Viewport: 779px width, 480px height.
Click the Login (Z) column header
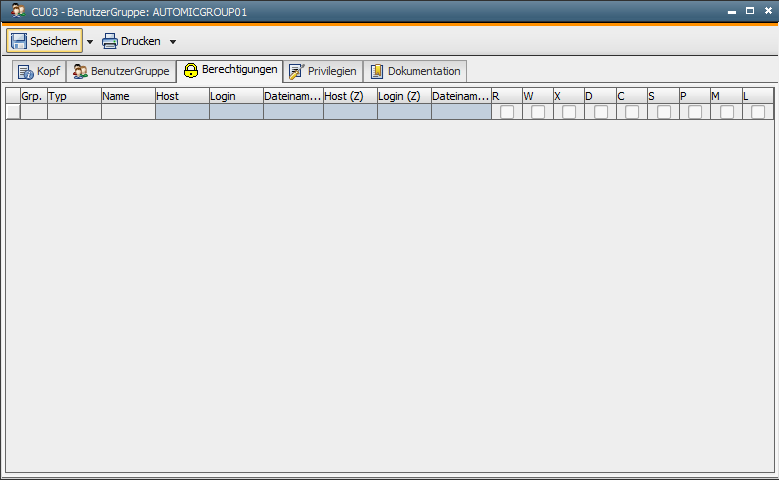[404, 96]
